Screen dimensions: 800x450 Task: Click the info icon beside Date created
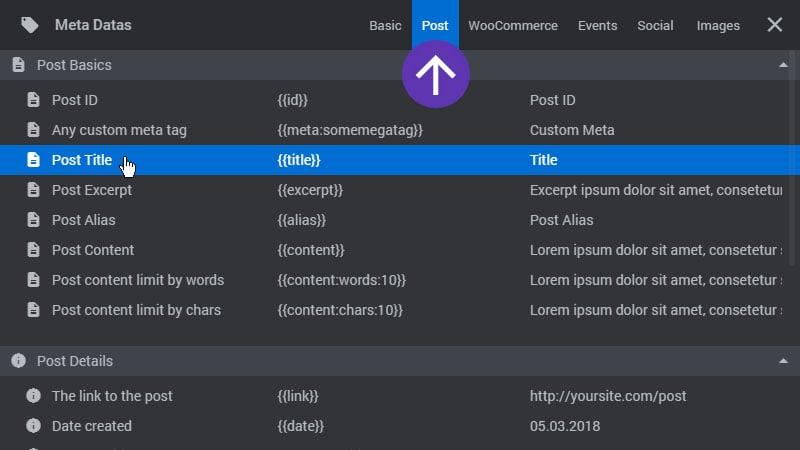[33, 426]
